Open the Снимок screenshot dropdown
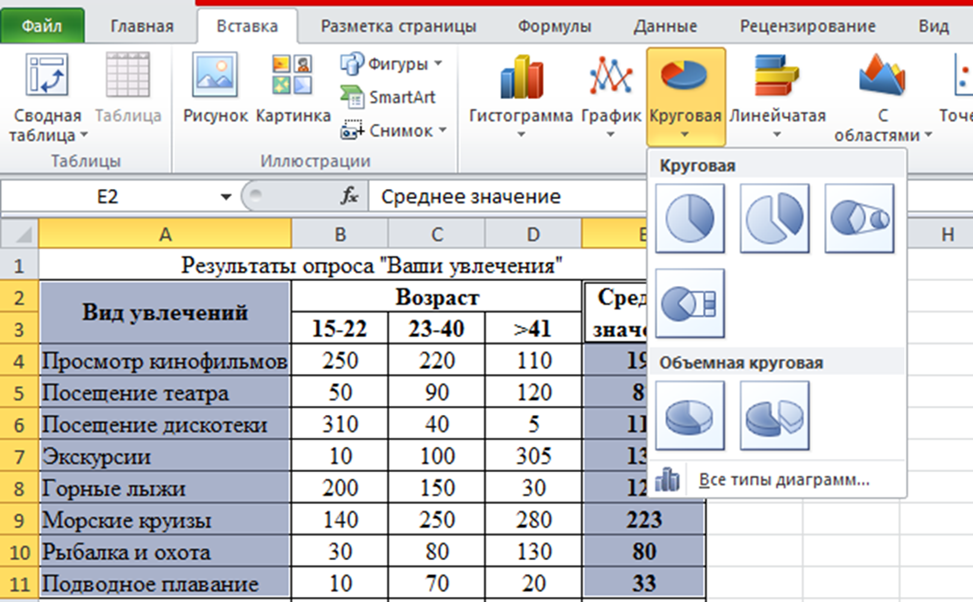 [x=393, y=130]
